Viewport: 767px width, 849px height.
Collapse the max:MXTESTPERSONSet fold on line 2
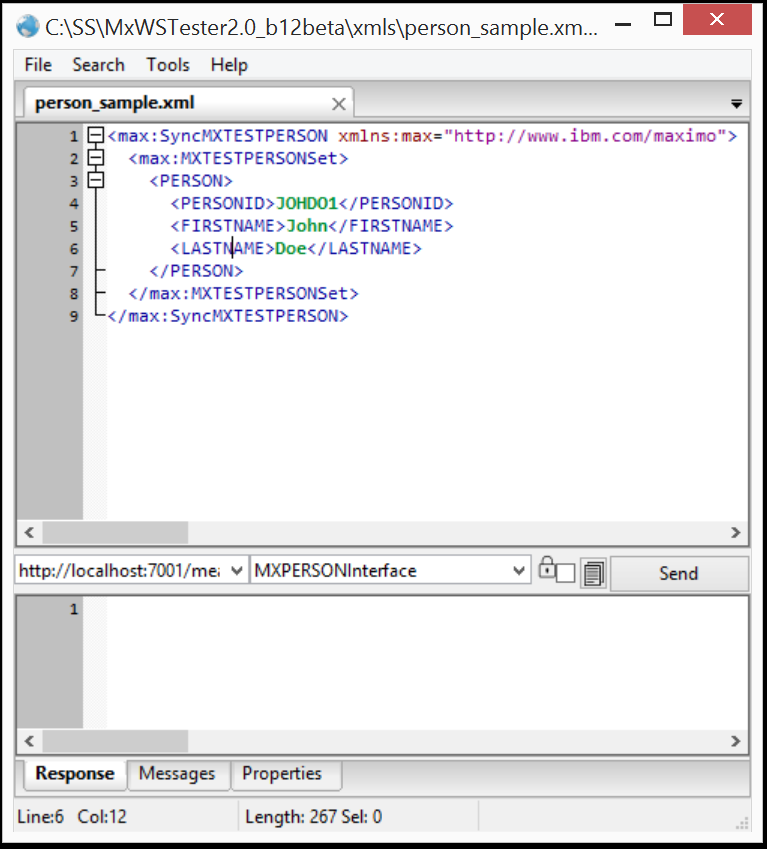click(96, 158)
